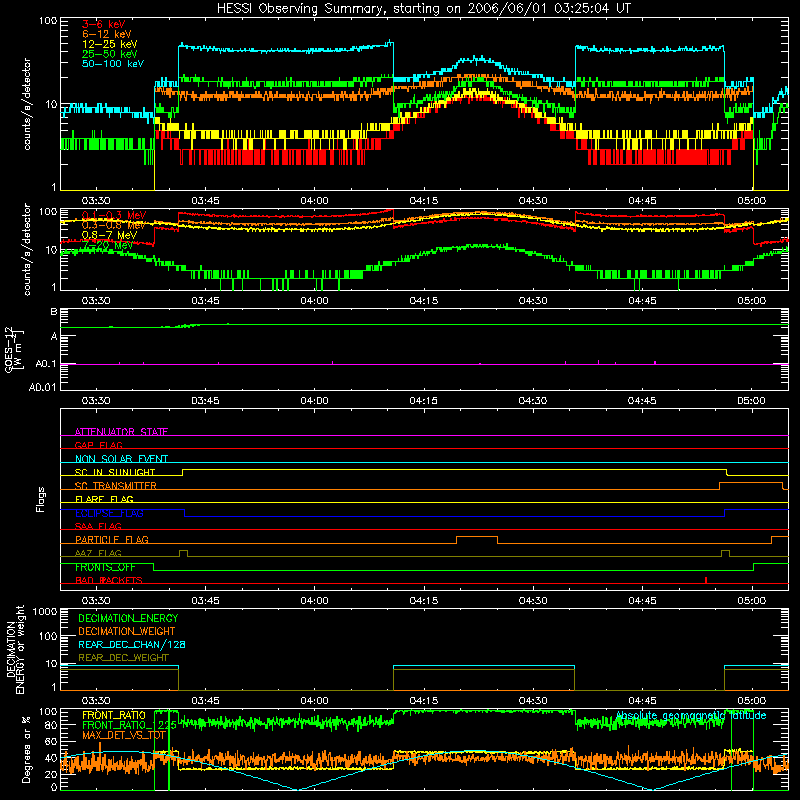This screenshot has width=800, height=800.
Task: Select the ATTENUATOR_STATE flag label
Action: tap(121, 432)
